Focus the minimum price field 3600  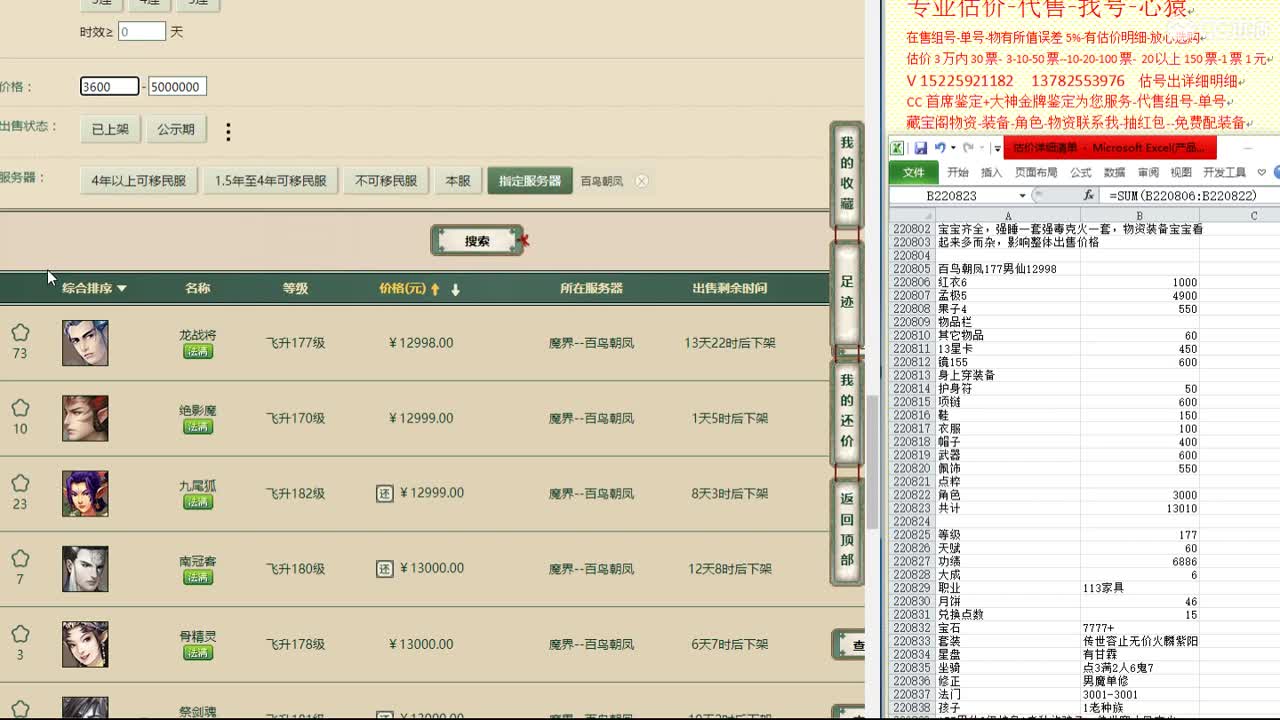(x=110, y=87)
